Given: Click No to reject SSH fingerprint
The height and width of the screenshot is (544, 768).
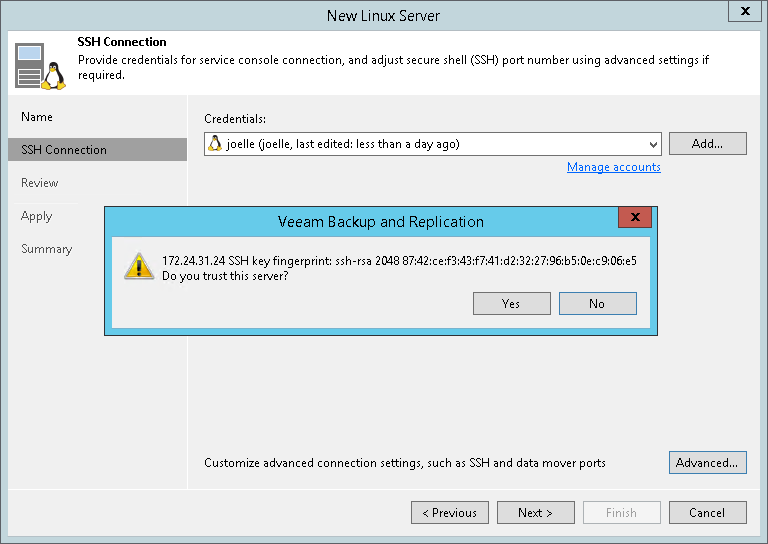Looking at the screenshot, I should point(597,303).
